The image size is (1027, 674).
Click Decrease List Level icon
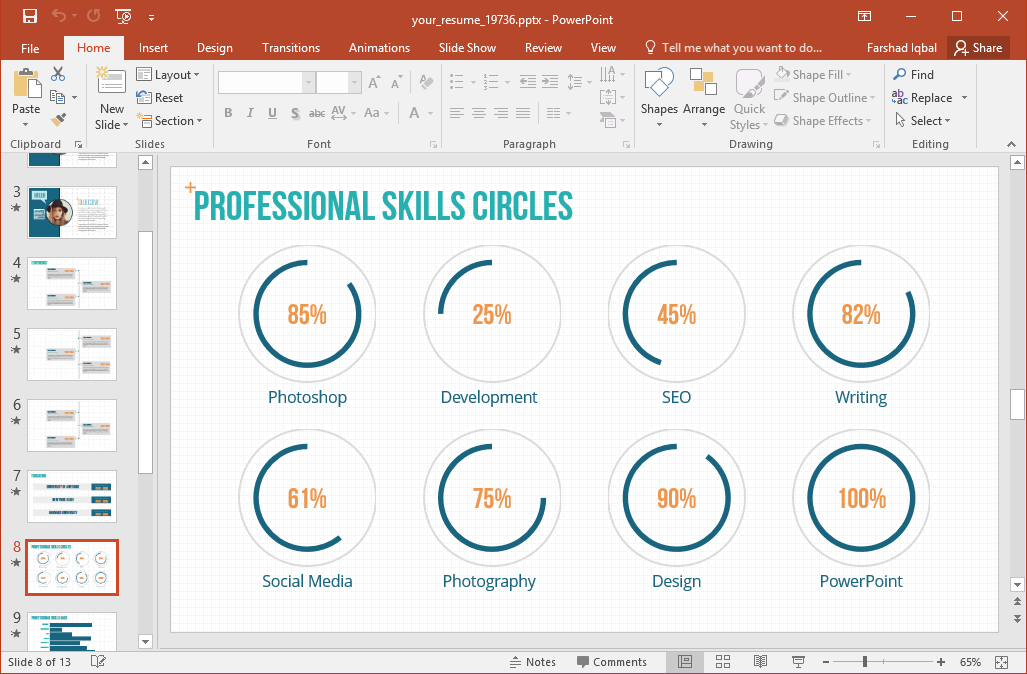(x=527, y=82)
